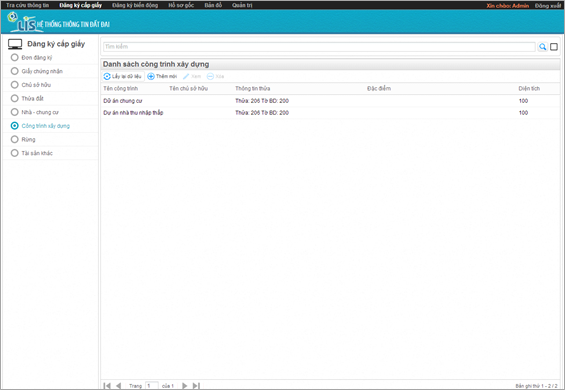This screenshot has width=565, height=390.
Task: Select the Giấy chứng nhận radio option
Action: [14, 71]
